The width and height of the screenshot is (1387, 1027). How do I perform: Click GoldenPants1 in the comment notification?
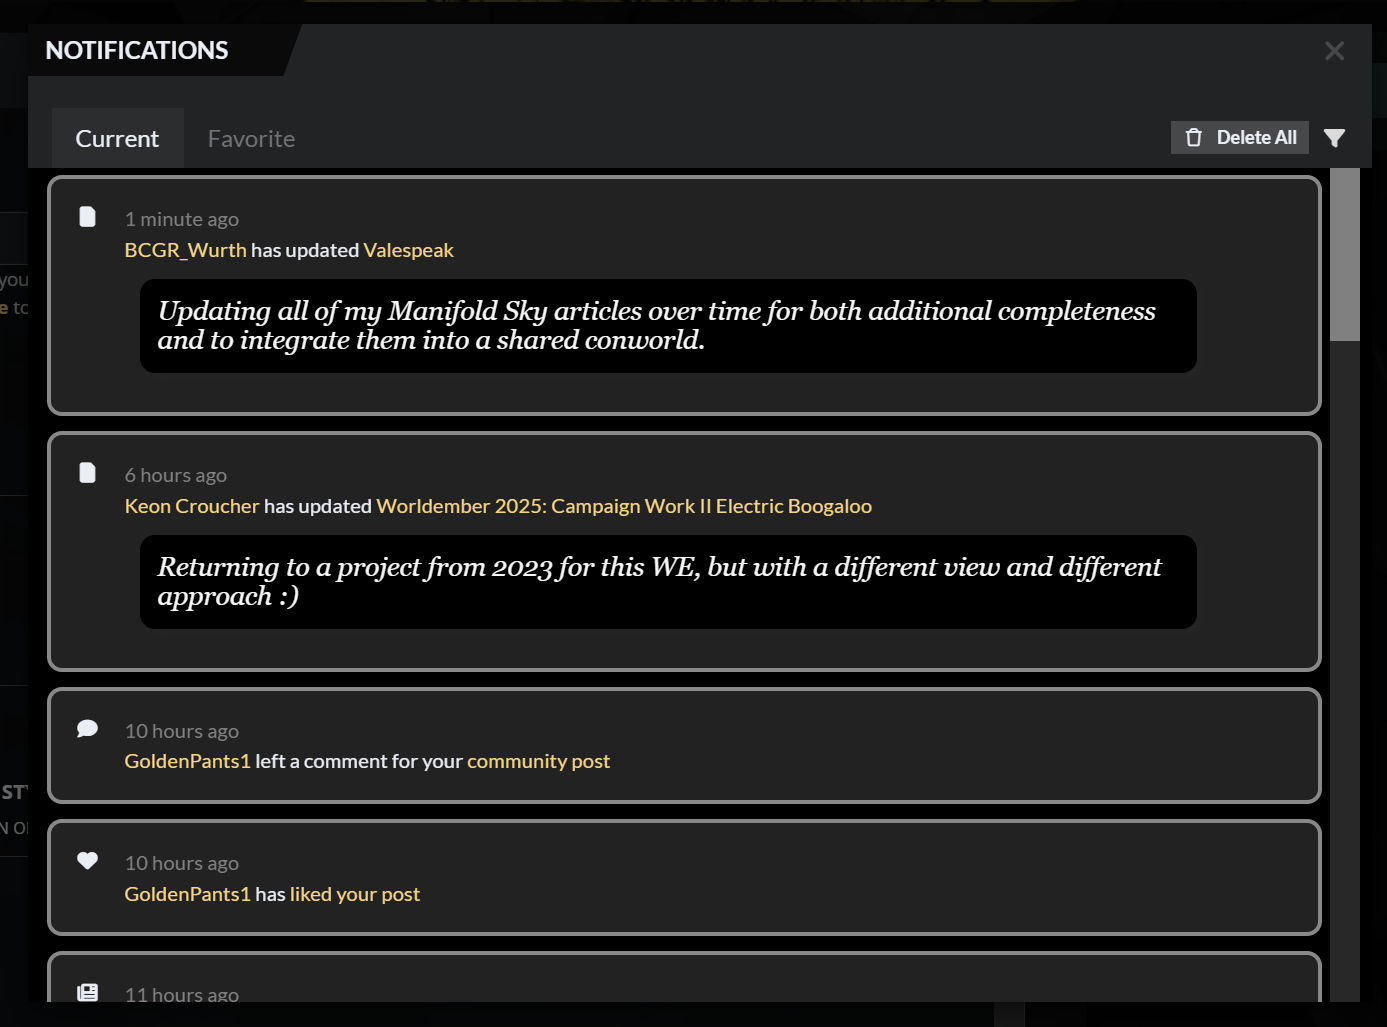point(187,761)
